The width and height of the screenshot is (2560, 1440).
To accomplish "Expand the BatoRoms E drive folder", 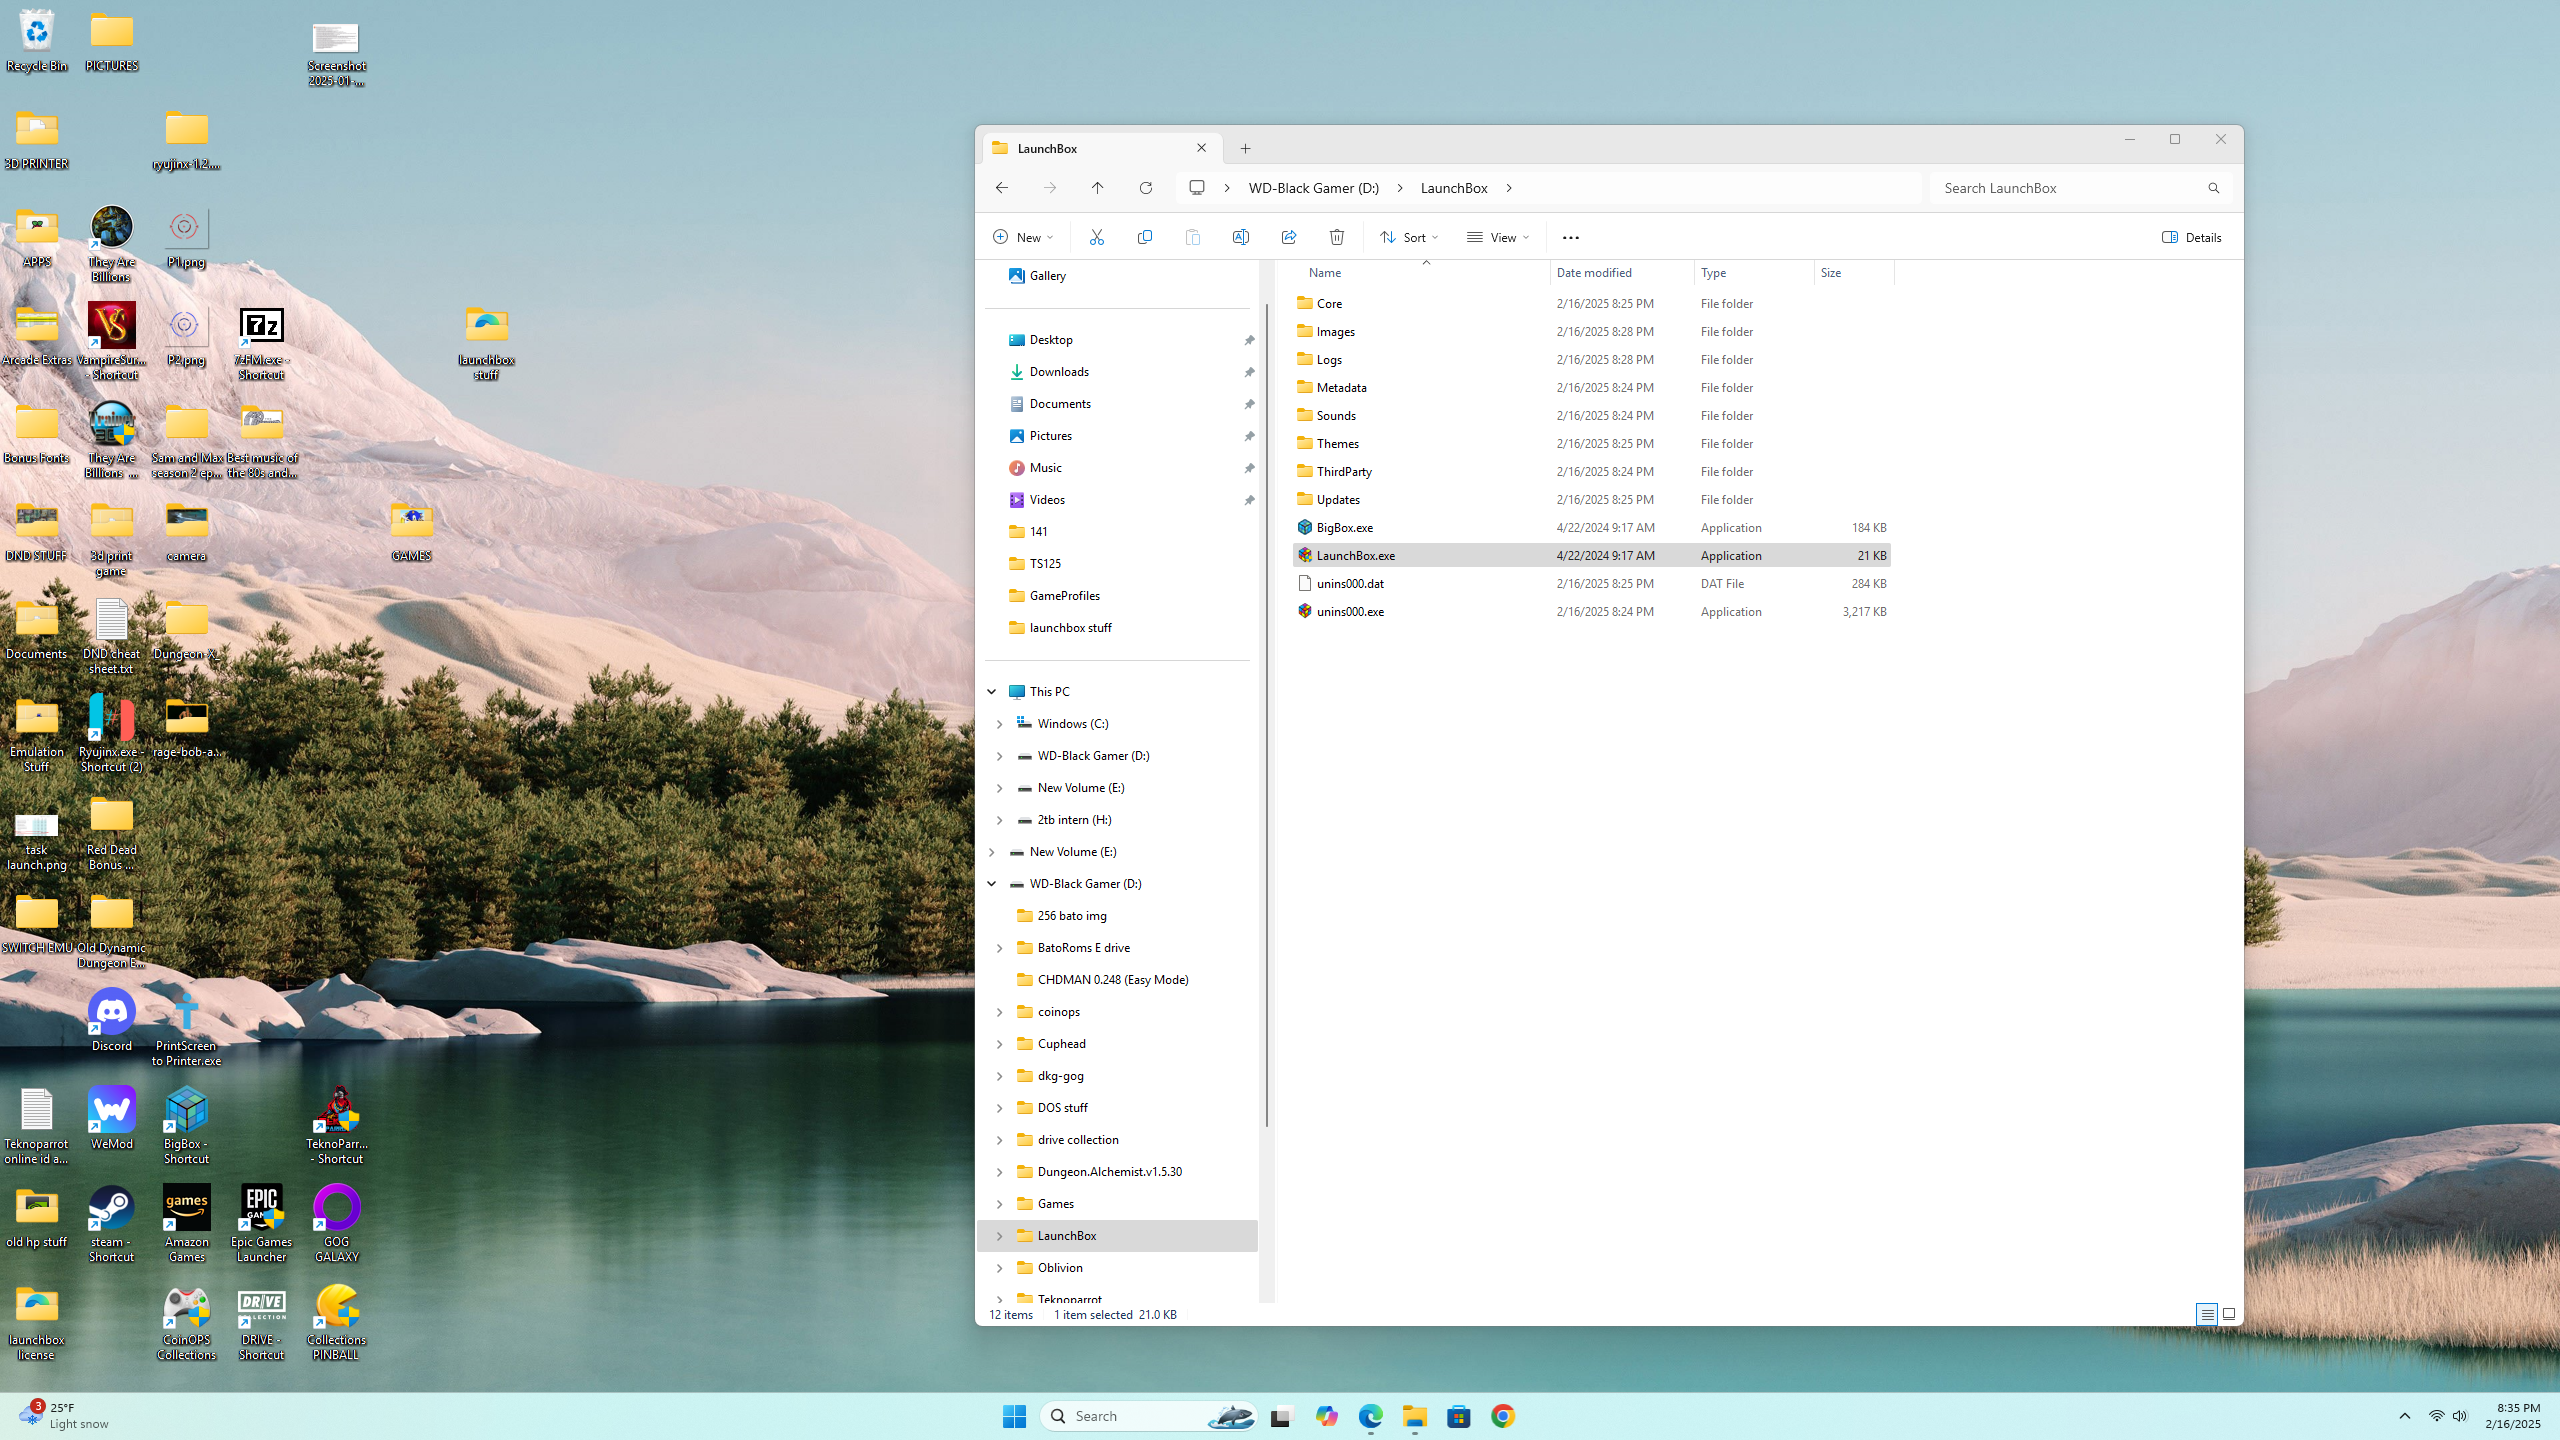I will 999,948.
